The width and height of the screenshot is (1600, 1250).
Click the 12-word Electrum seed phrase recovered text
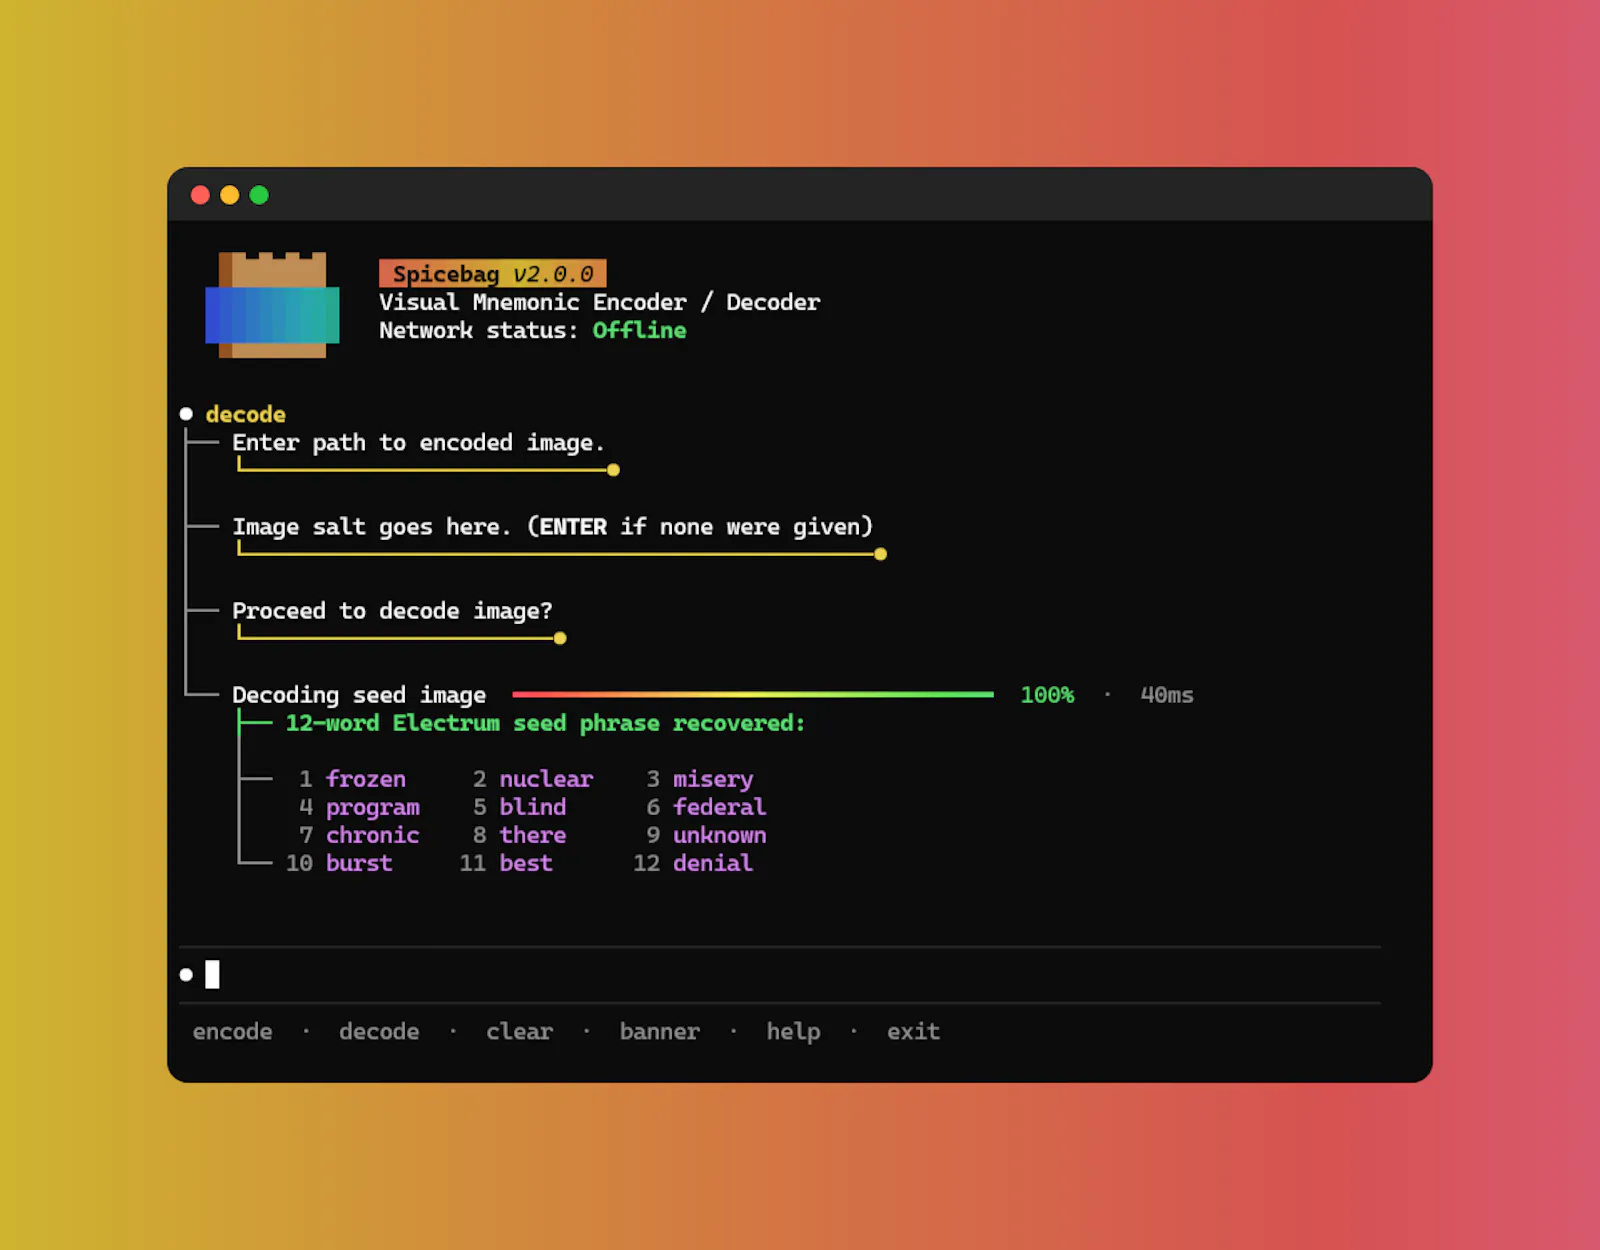point(545,723)
